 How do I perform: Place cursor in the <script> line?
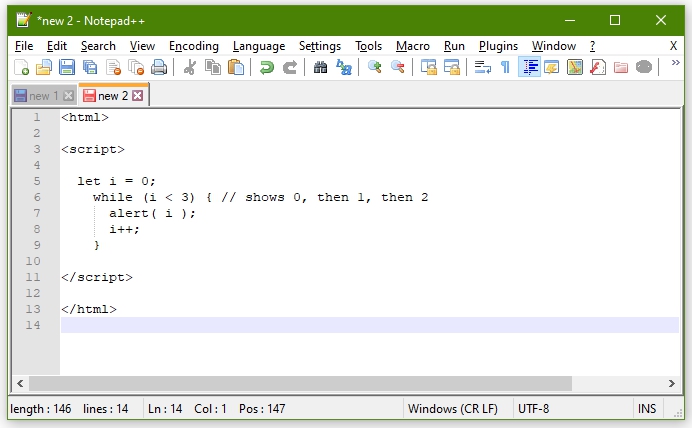[x=93, y=150]
